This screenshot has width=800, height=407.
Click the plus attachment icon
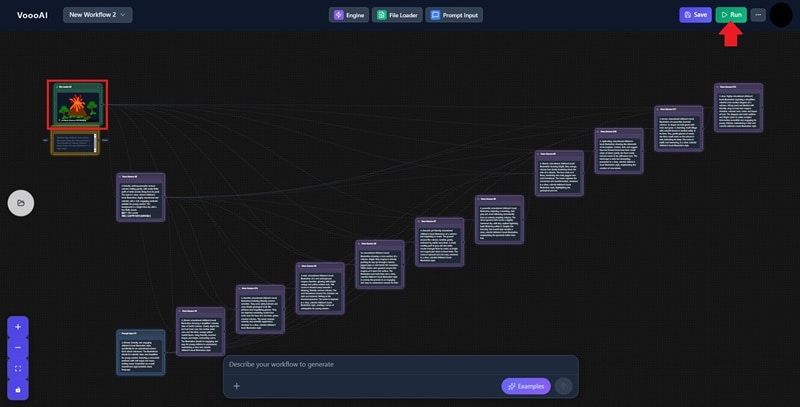[x=237, y=386]
